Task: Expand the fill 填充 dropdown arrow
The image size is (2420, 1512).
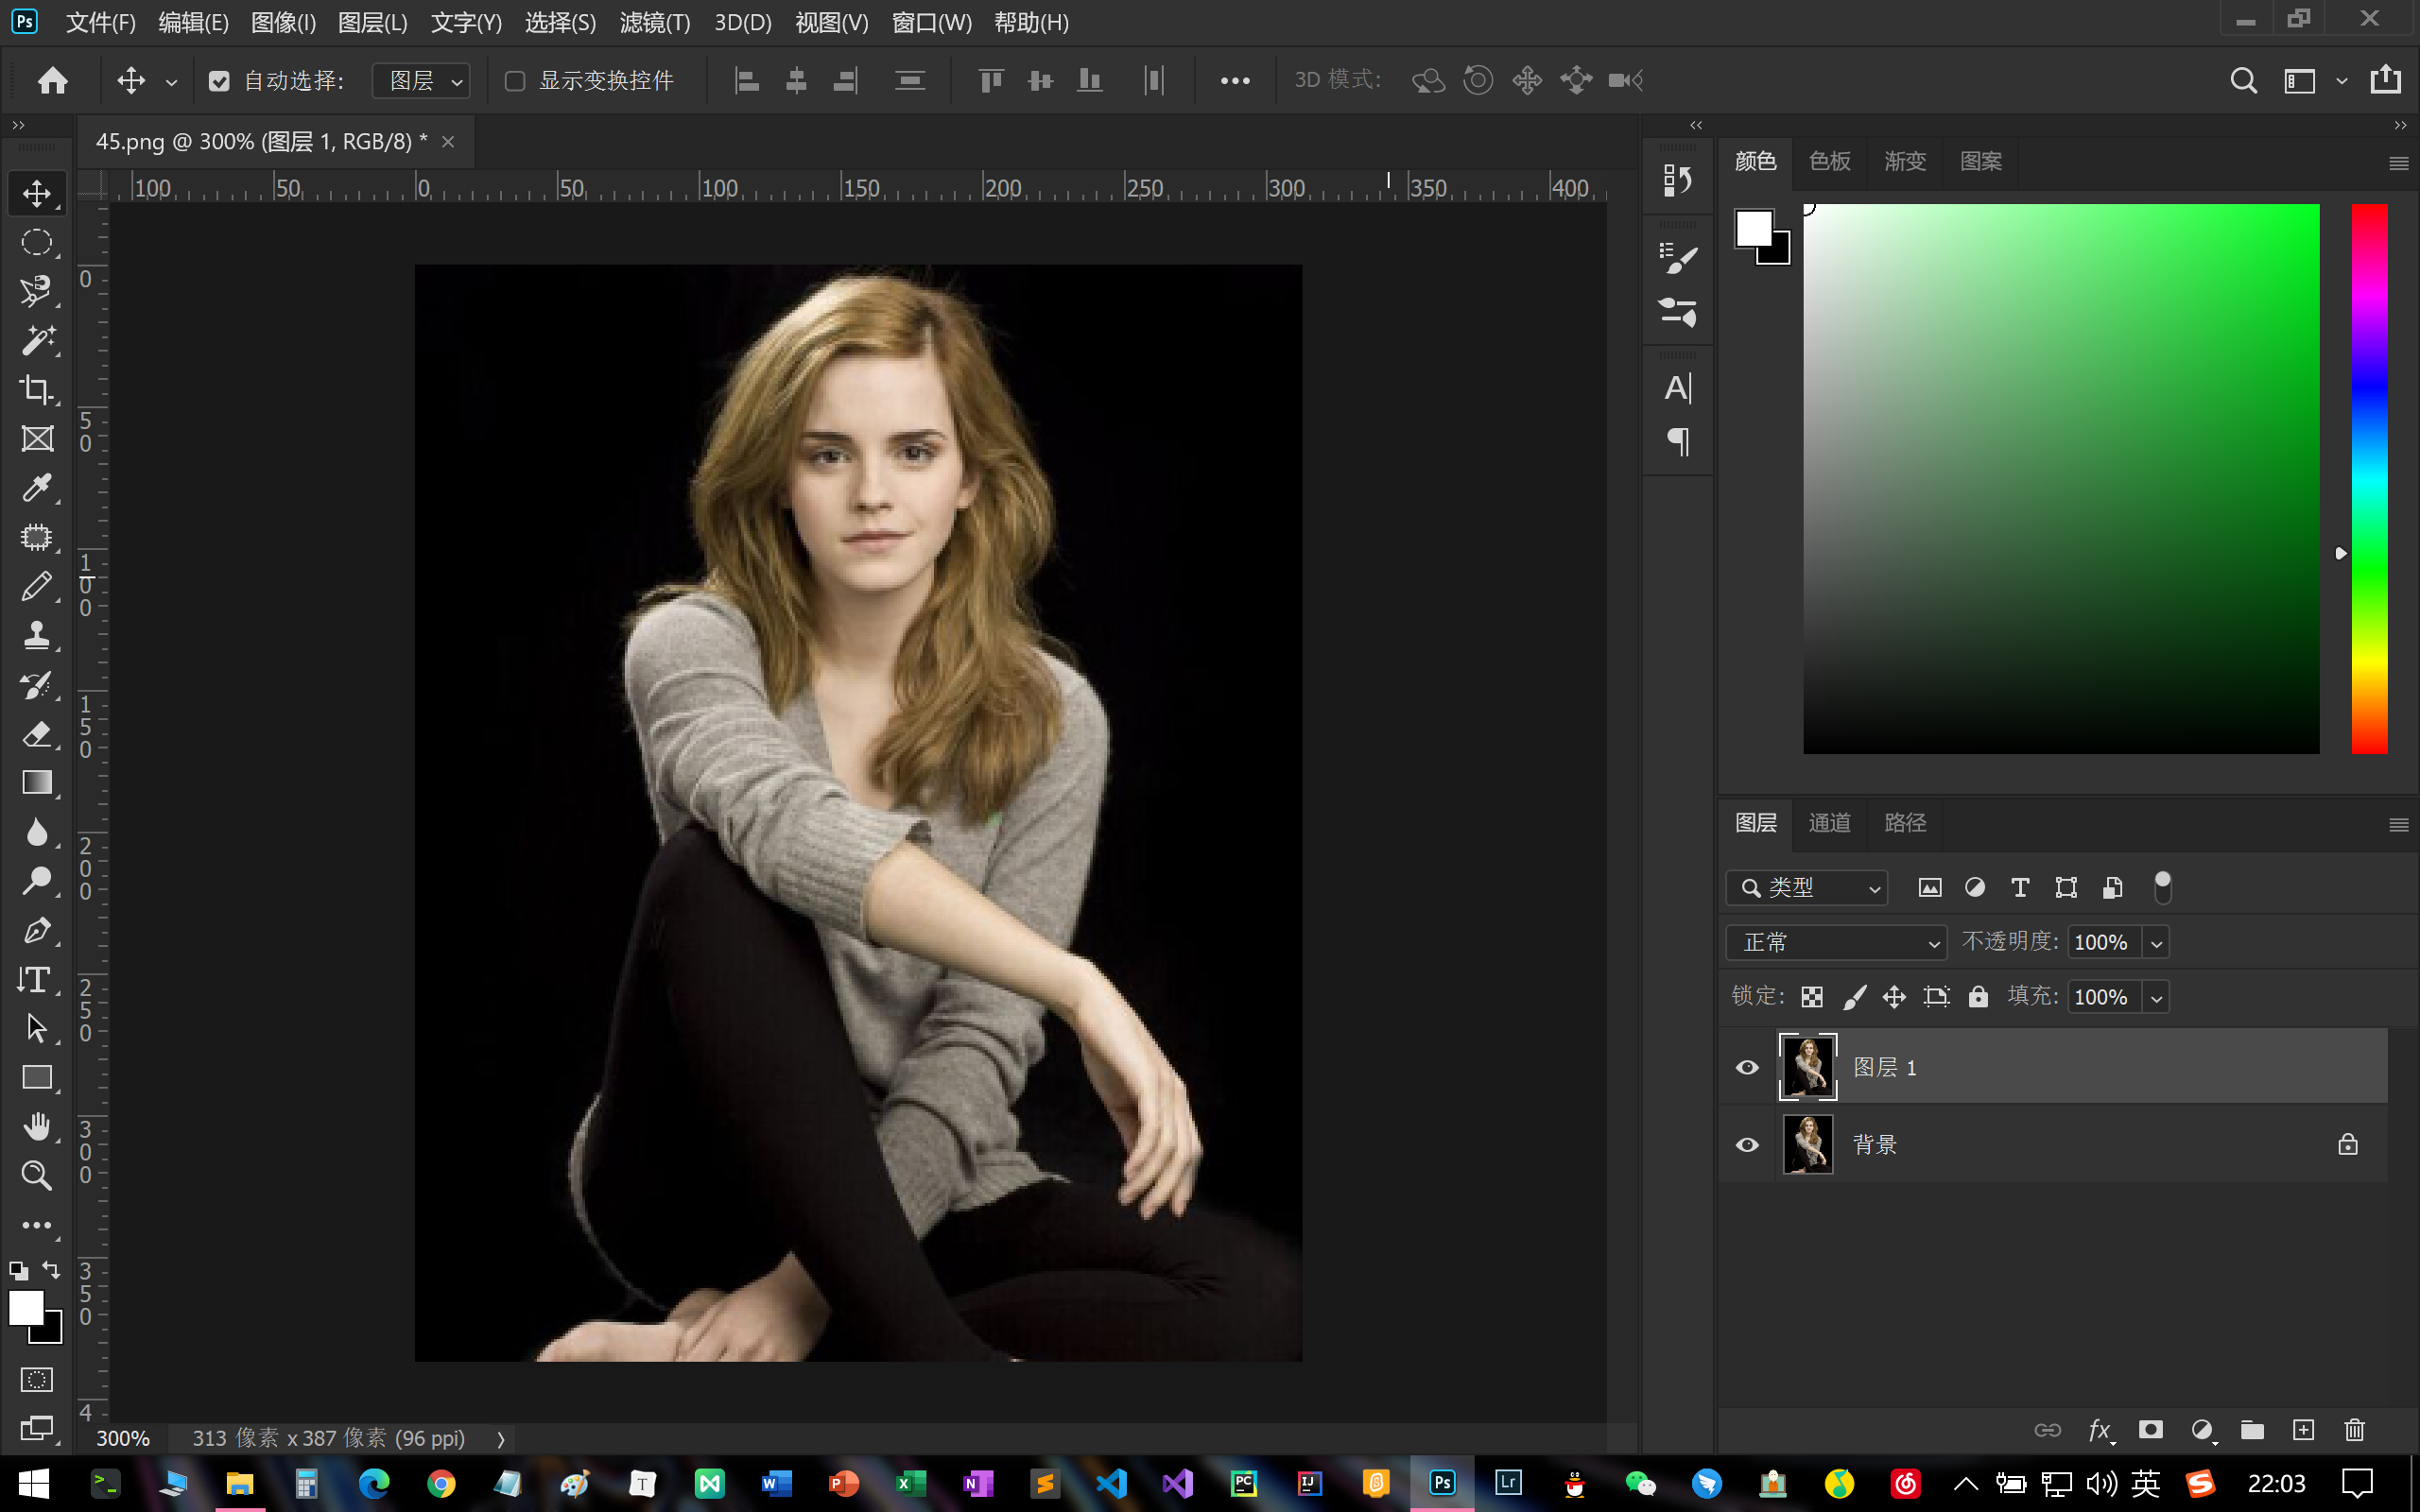Action: tap(2156, 998)
